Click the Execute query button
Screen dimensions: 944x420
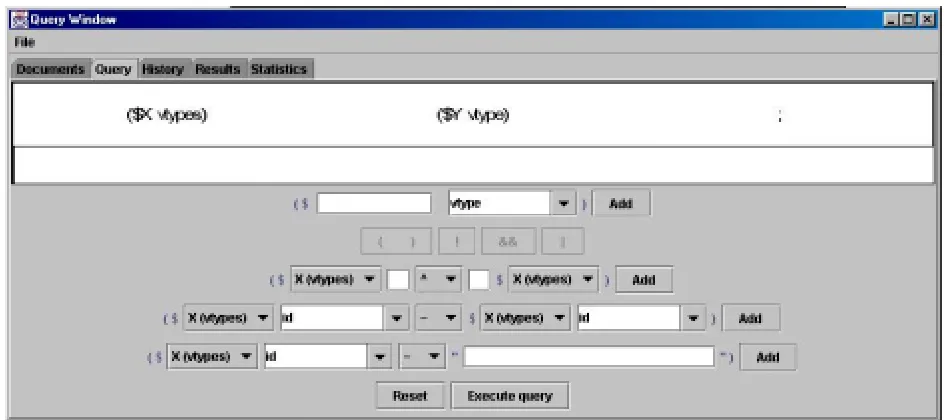[509, 395]
